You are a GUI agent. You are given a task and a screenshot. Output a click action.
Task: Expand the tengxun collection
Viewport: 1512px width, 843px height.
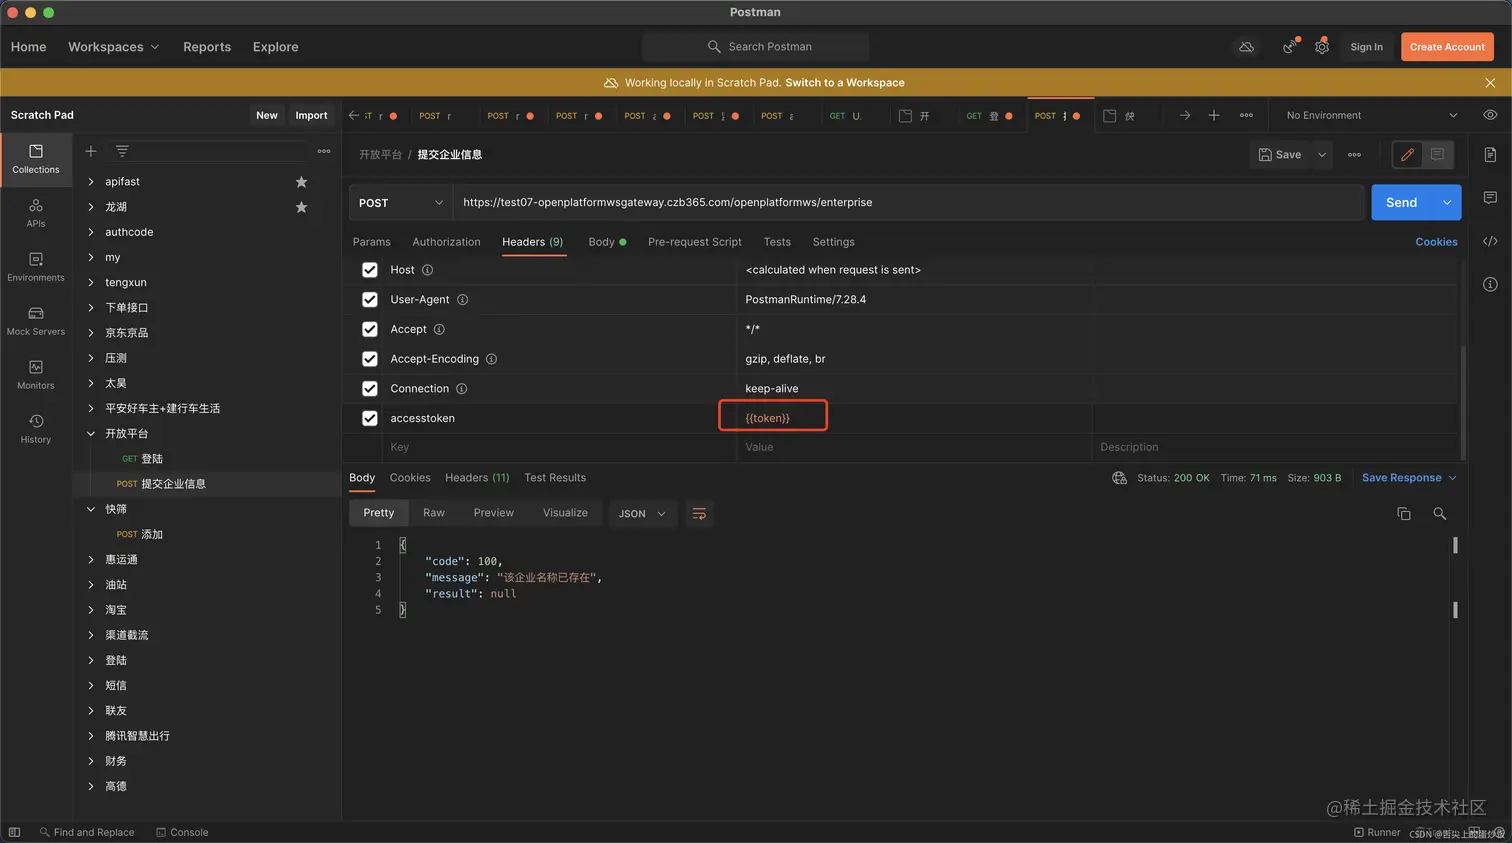91,283
